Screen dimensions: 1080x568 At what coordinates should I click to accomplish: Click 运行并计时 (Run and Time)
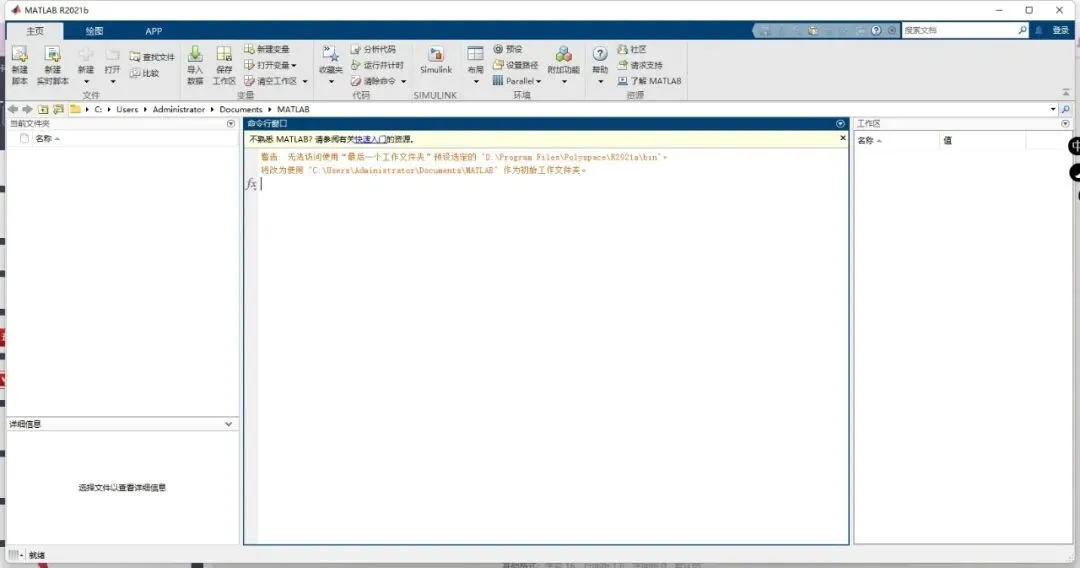377,65
